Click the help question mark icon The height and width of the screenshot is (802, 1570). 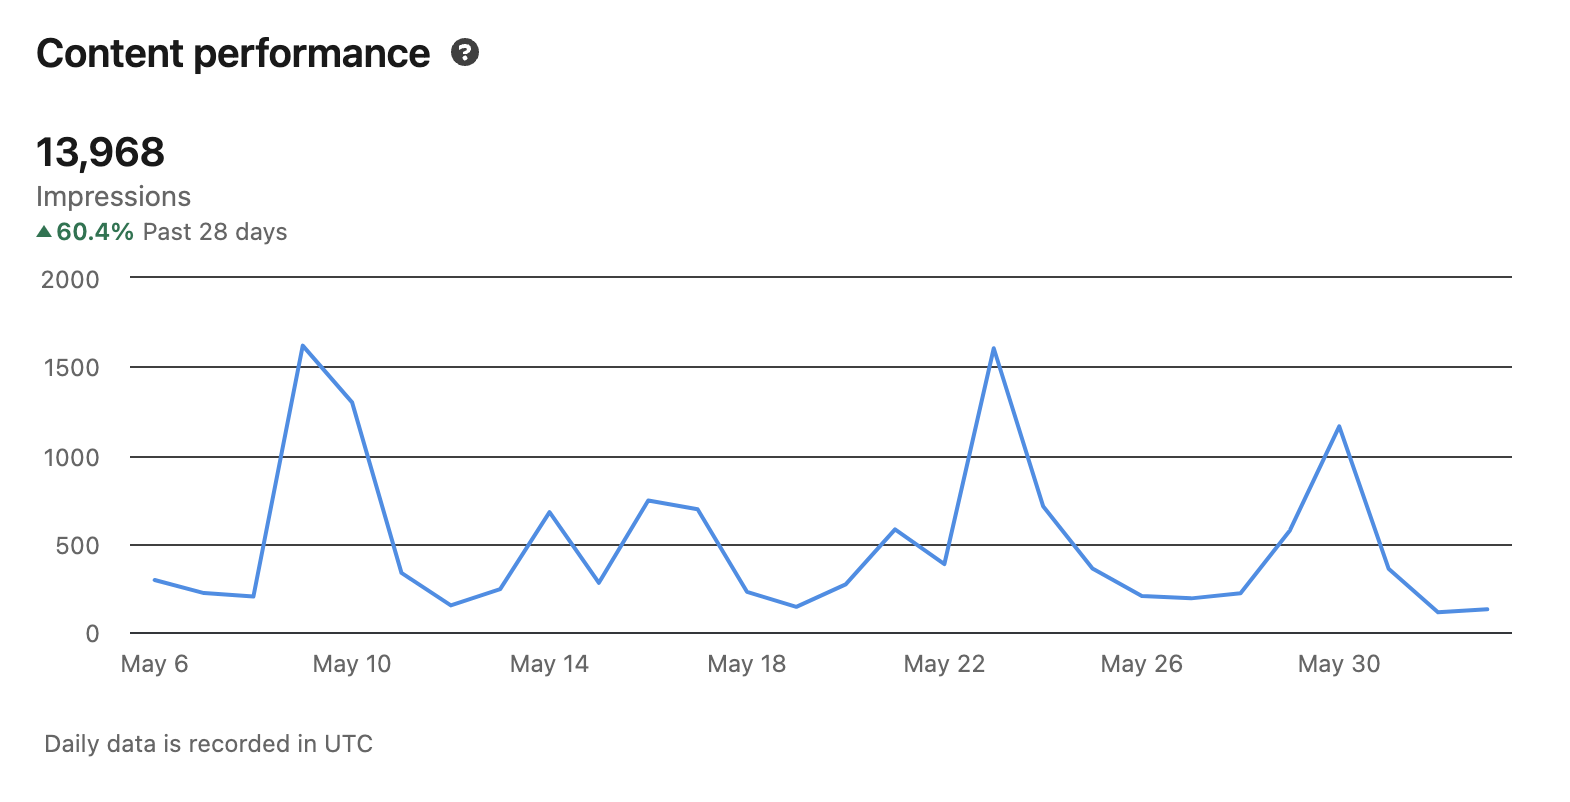coord(465,52)
